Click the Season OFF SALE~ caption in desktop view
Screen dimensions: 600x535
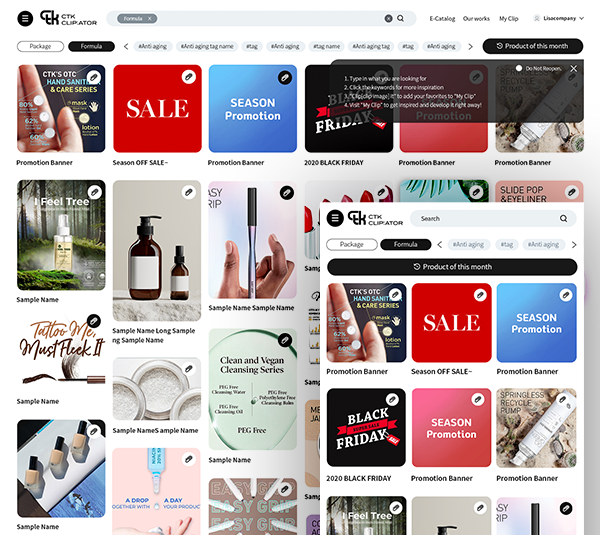tap(140, 163)
